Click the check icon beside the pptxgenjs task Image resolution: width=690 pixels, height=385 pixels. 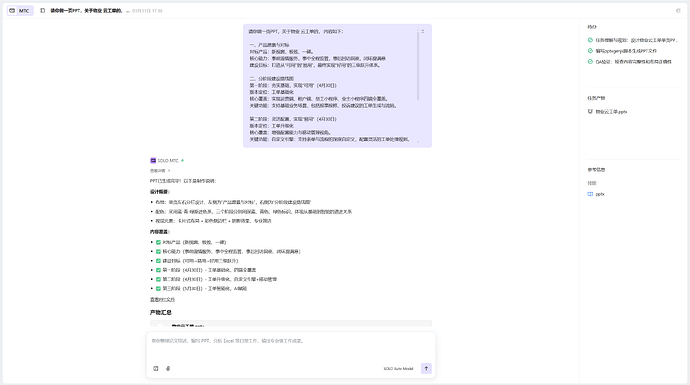click(x=590, y=51)
